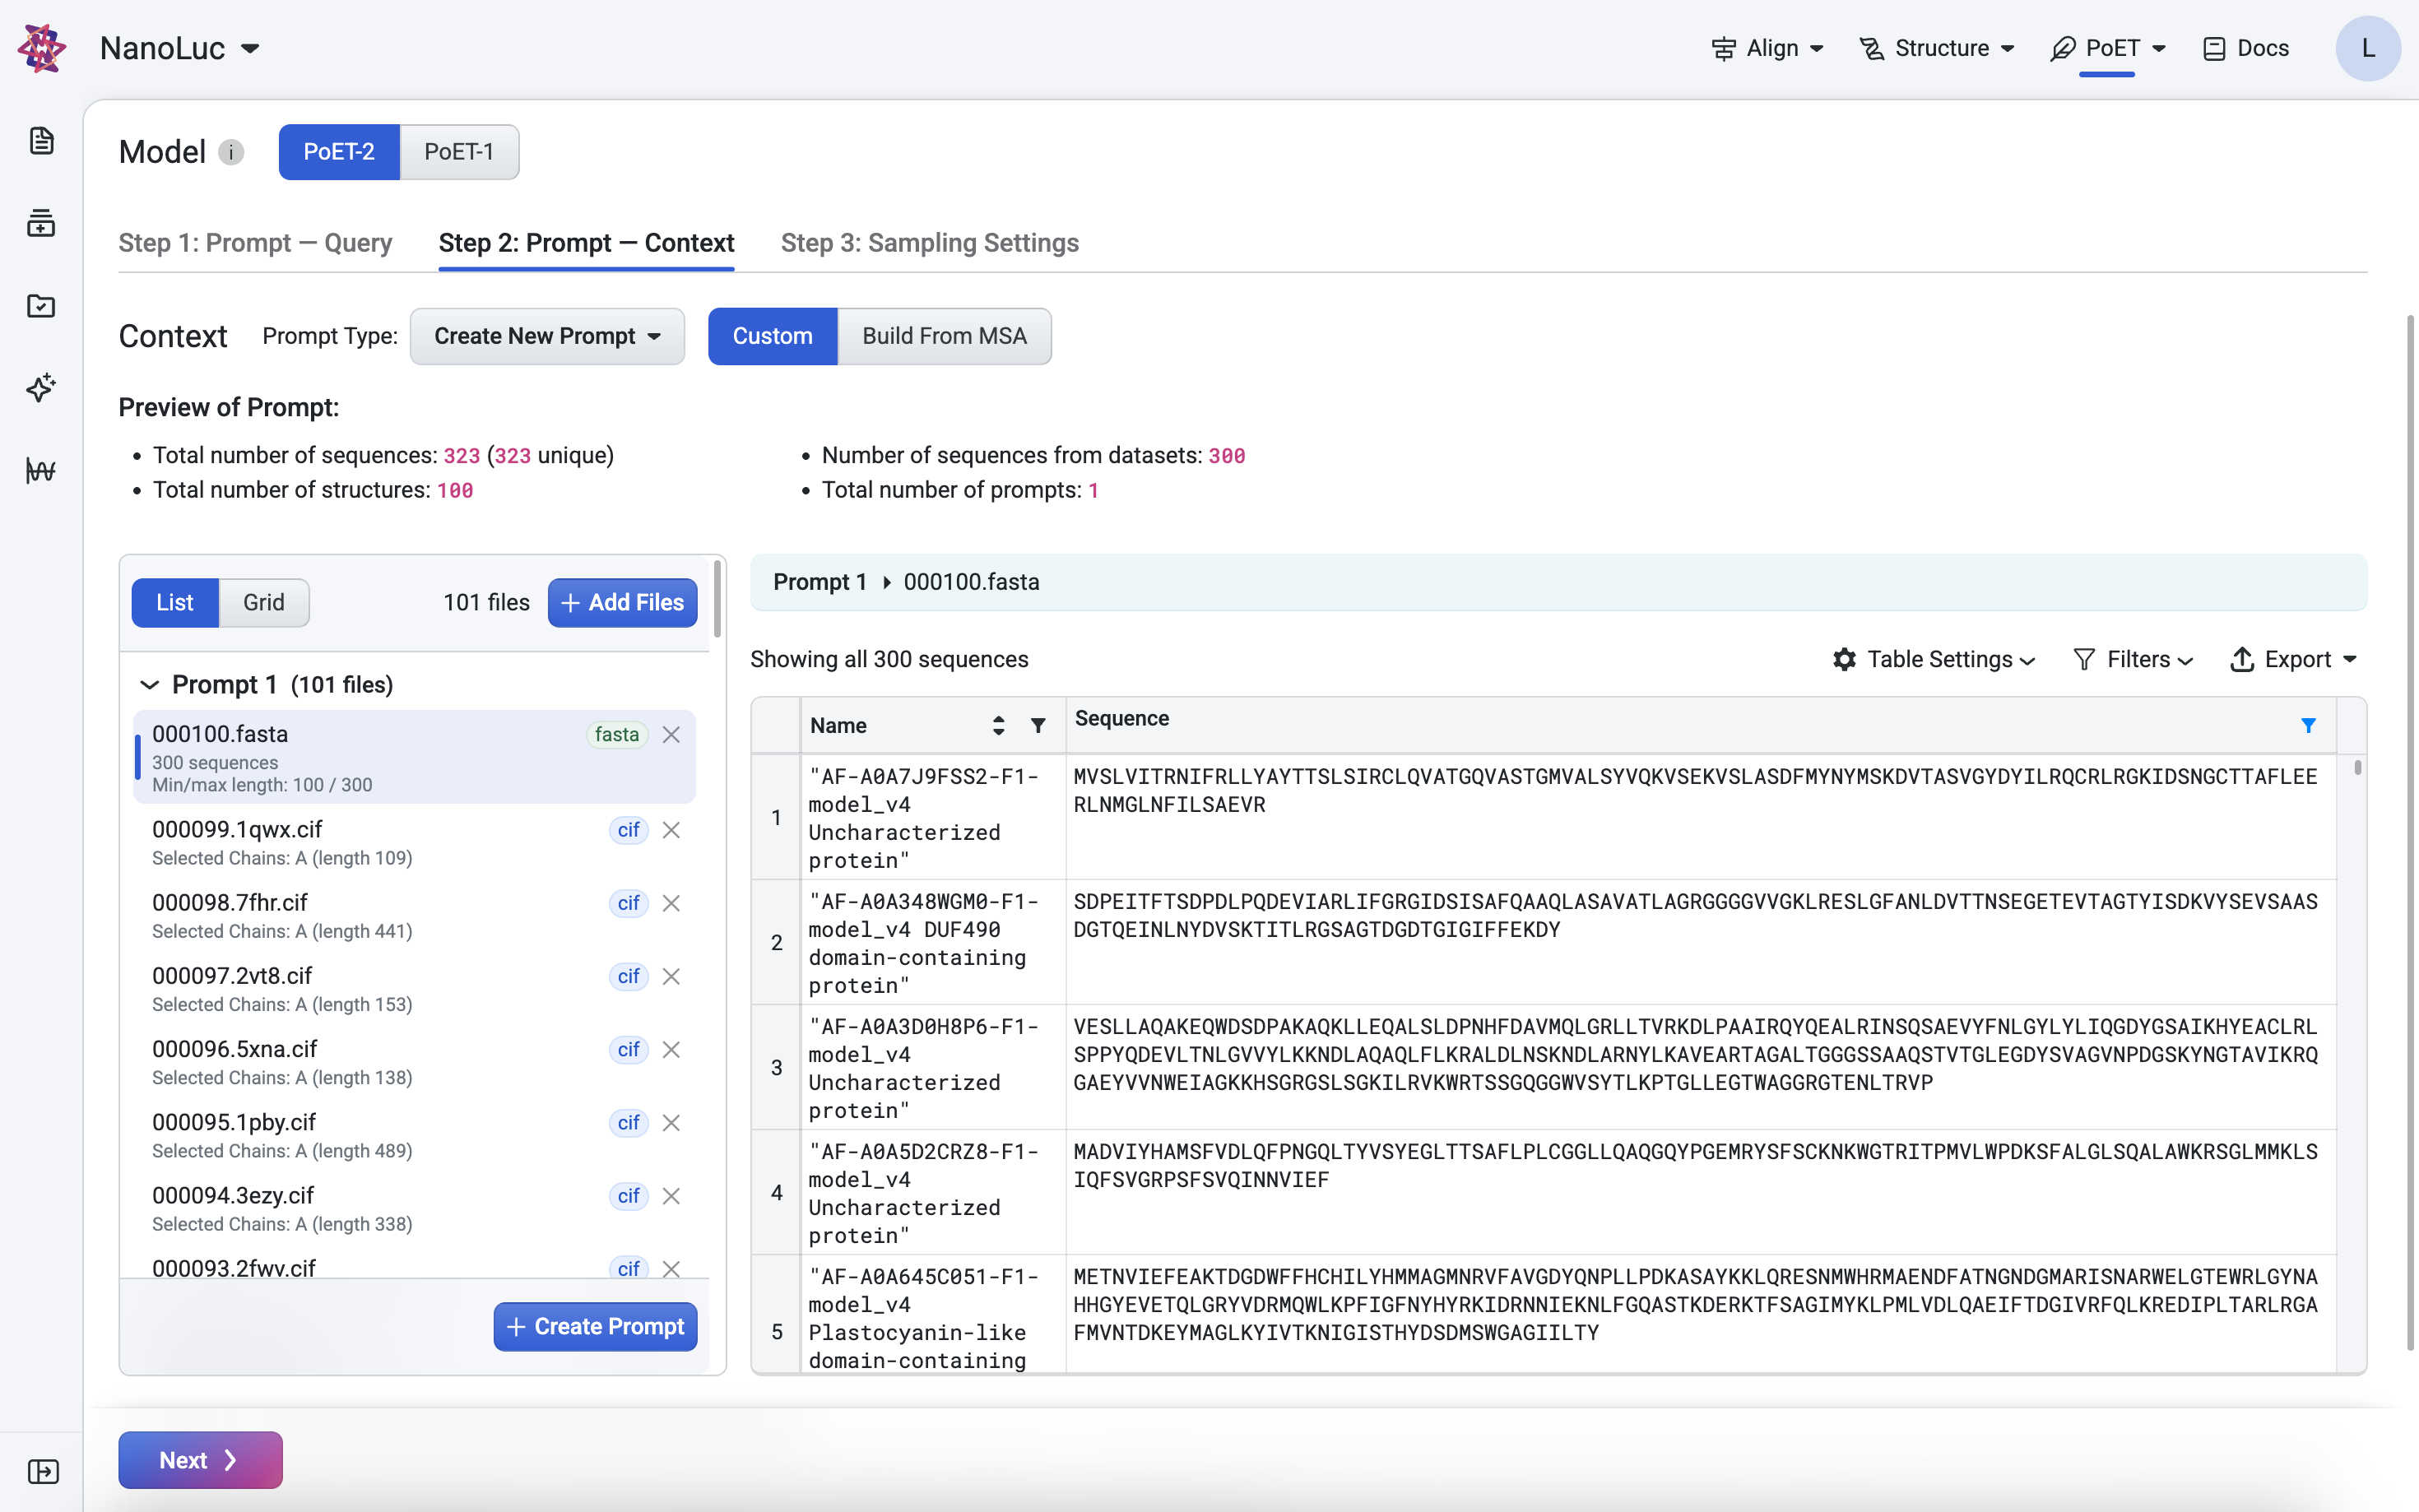
Task: Click the Sequence column filter icon
Action: coord(2308,725)
